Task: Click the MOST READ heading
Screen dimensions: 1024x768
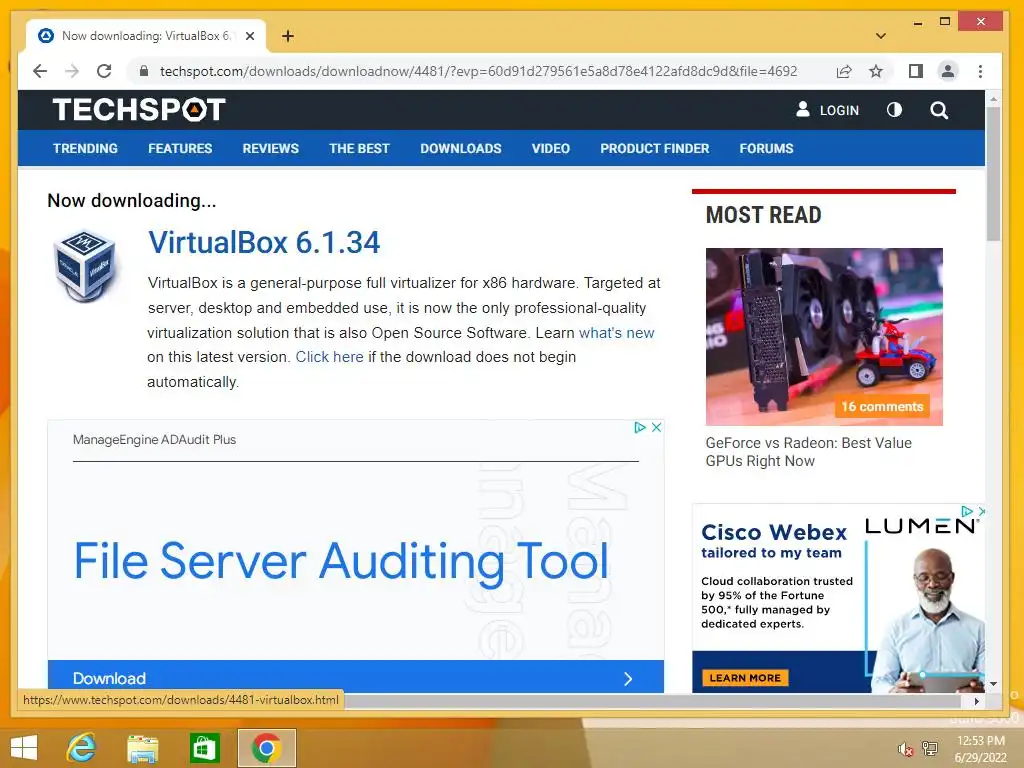Action: coord(763,215)
